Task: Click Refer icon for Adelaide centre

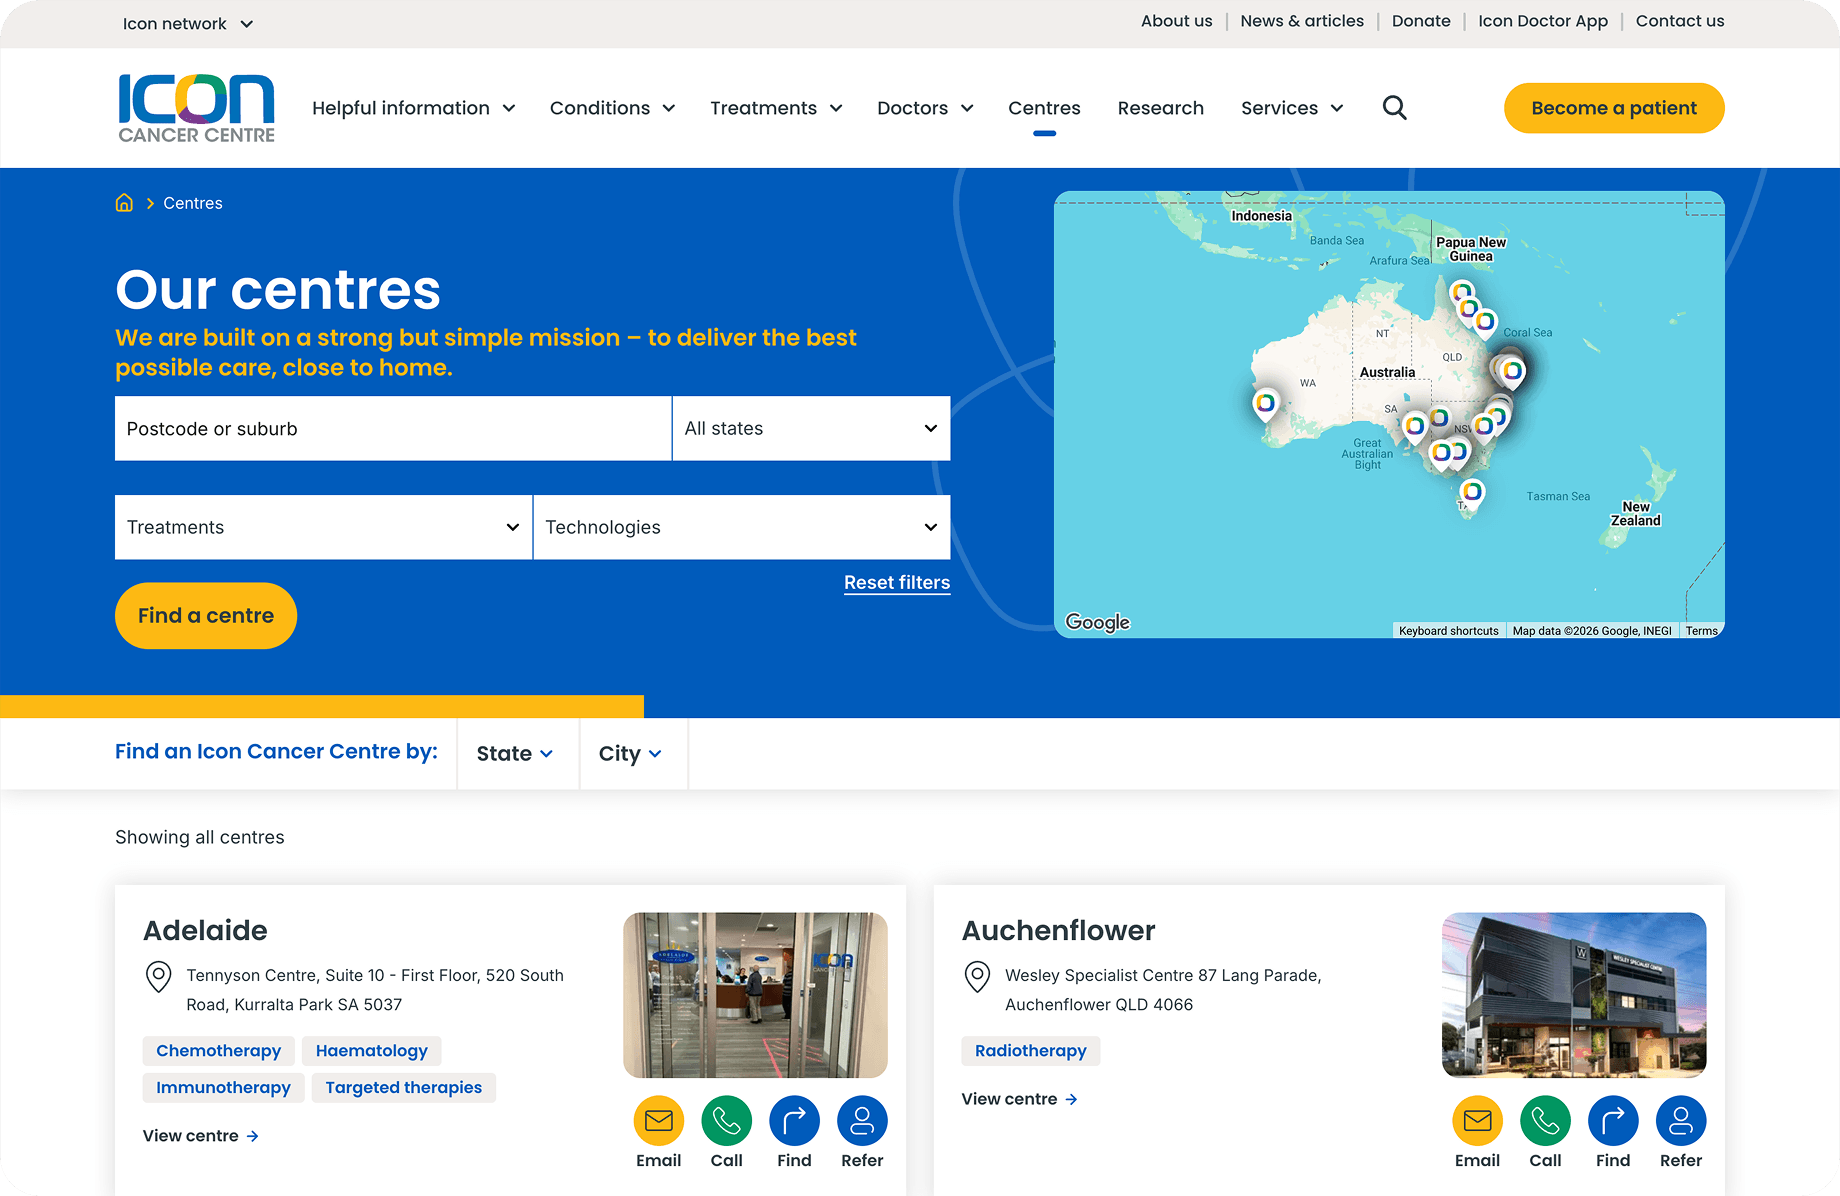Action: coord(862,1121)
